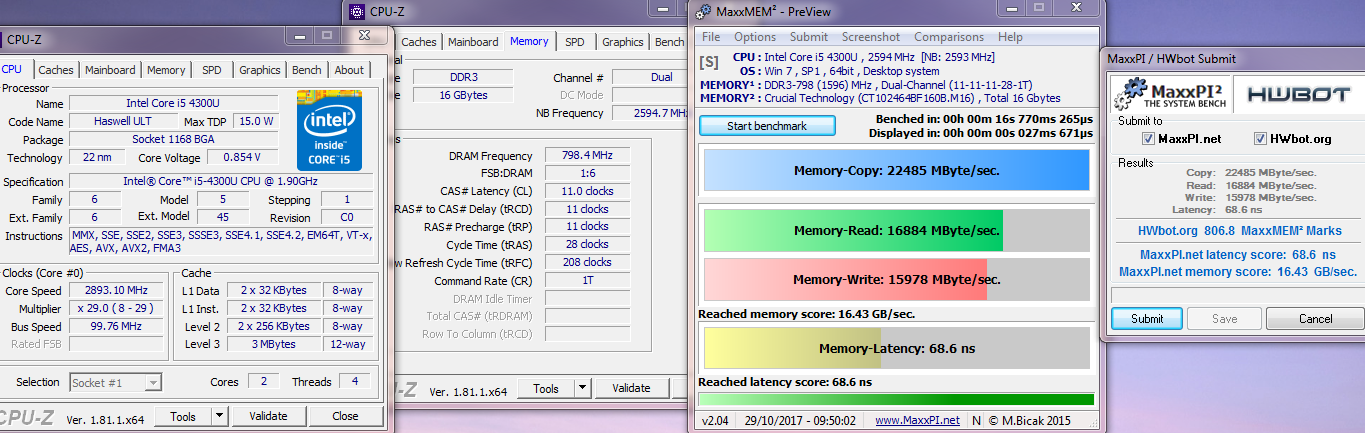Open the About tab in left CPU-Z
Screen dimensions: 1365x433
[x=349, y=70]
